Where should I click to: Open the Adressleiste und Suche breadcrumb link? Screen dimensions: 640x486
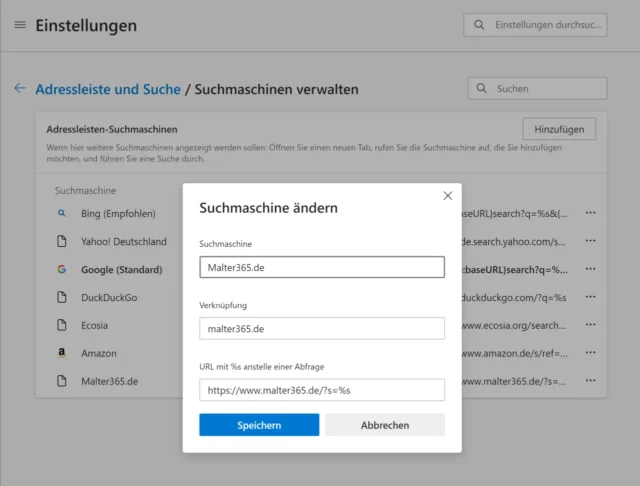pyautogui.click(x=108, y=89)
